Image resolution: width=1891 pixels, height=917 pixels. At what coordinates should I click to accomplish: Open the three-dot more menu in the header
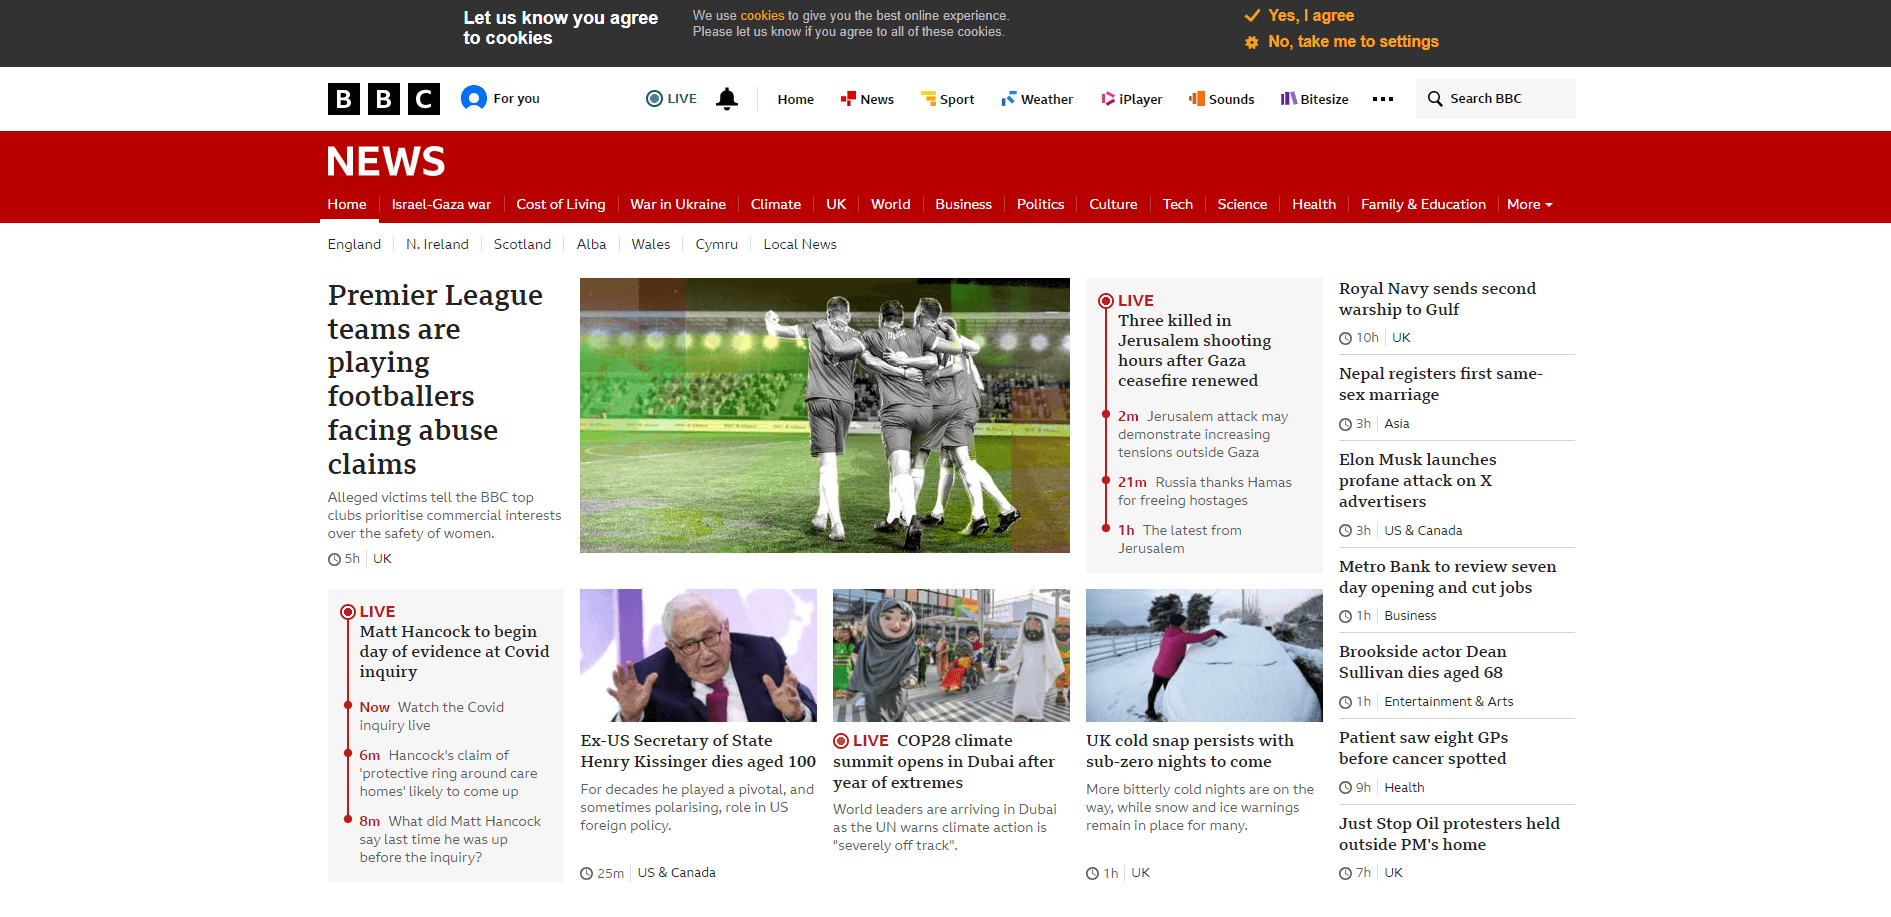pyautogui.click(x=1383, y=99)
